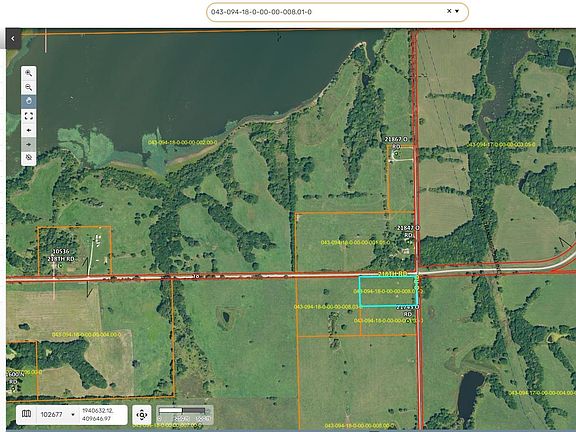This screenshot has width=576, height=432.
Task: Click the map scale bar
Action: coord(185,414)
